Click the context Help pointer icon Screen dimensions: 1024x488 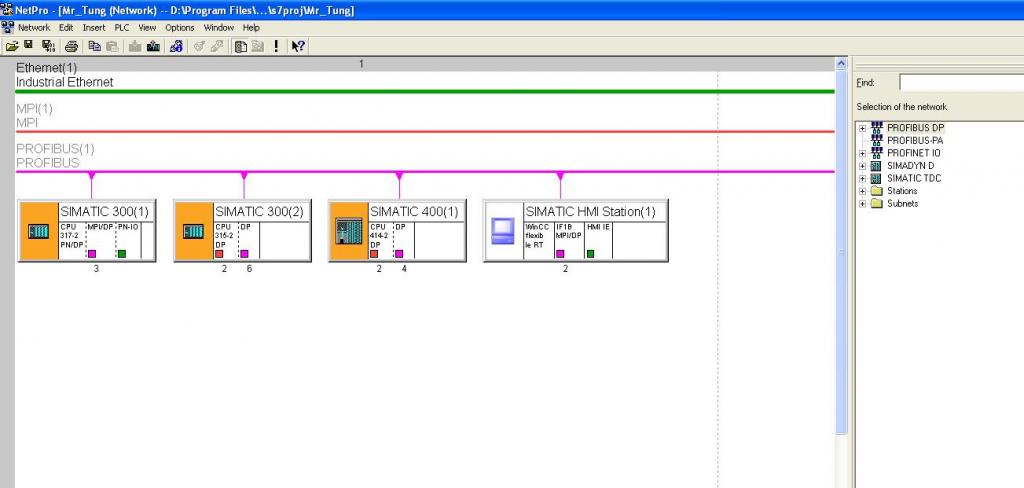[x=298, y=46]
